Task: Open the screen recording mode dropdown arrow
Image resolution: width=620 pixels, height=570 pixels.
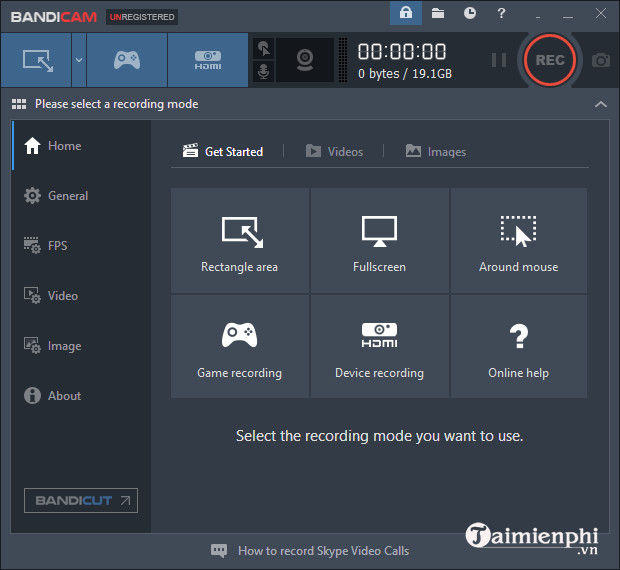Action: pos(79,60)
